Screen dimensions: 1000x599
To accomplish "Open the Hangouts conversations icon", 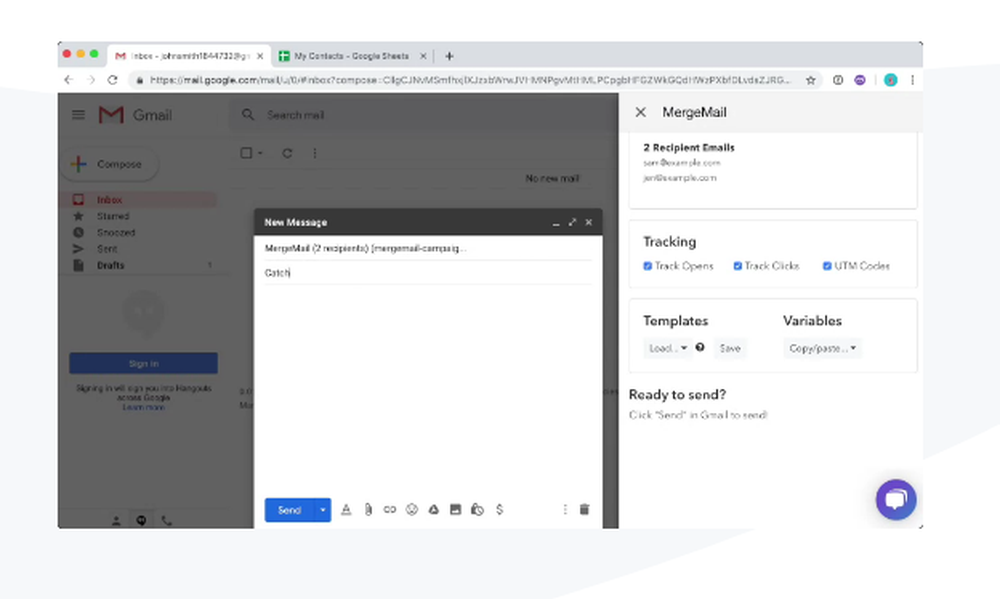I will point(141,521).
